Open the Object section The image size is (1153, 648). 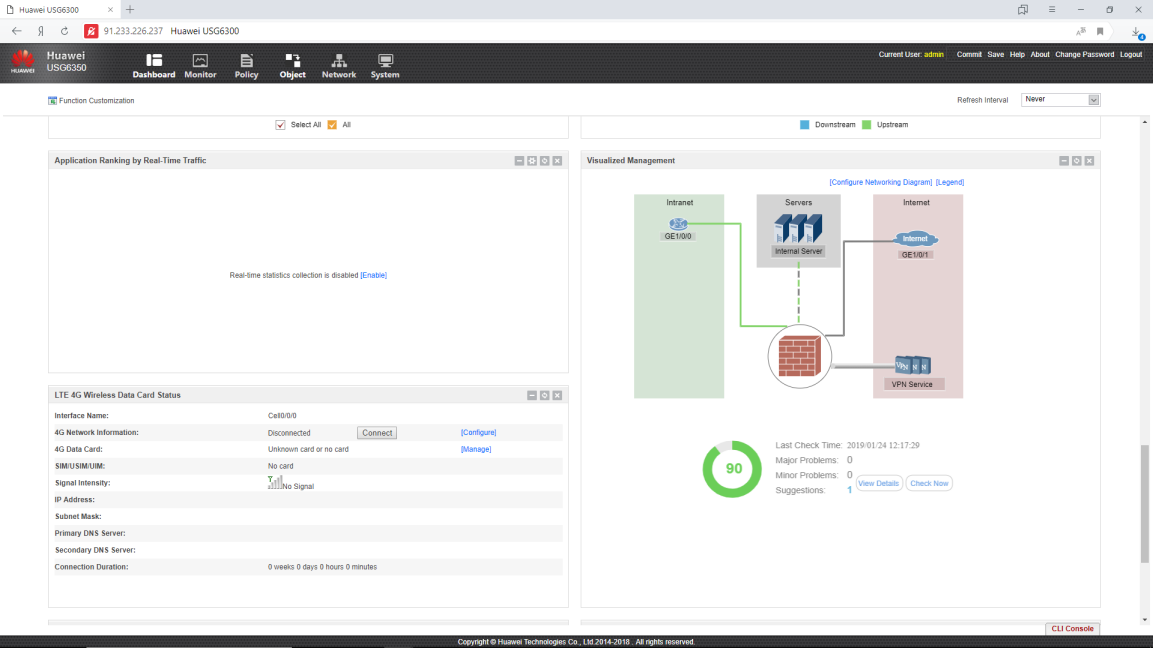pyautogui.click(x=293, y=65)
